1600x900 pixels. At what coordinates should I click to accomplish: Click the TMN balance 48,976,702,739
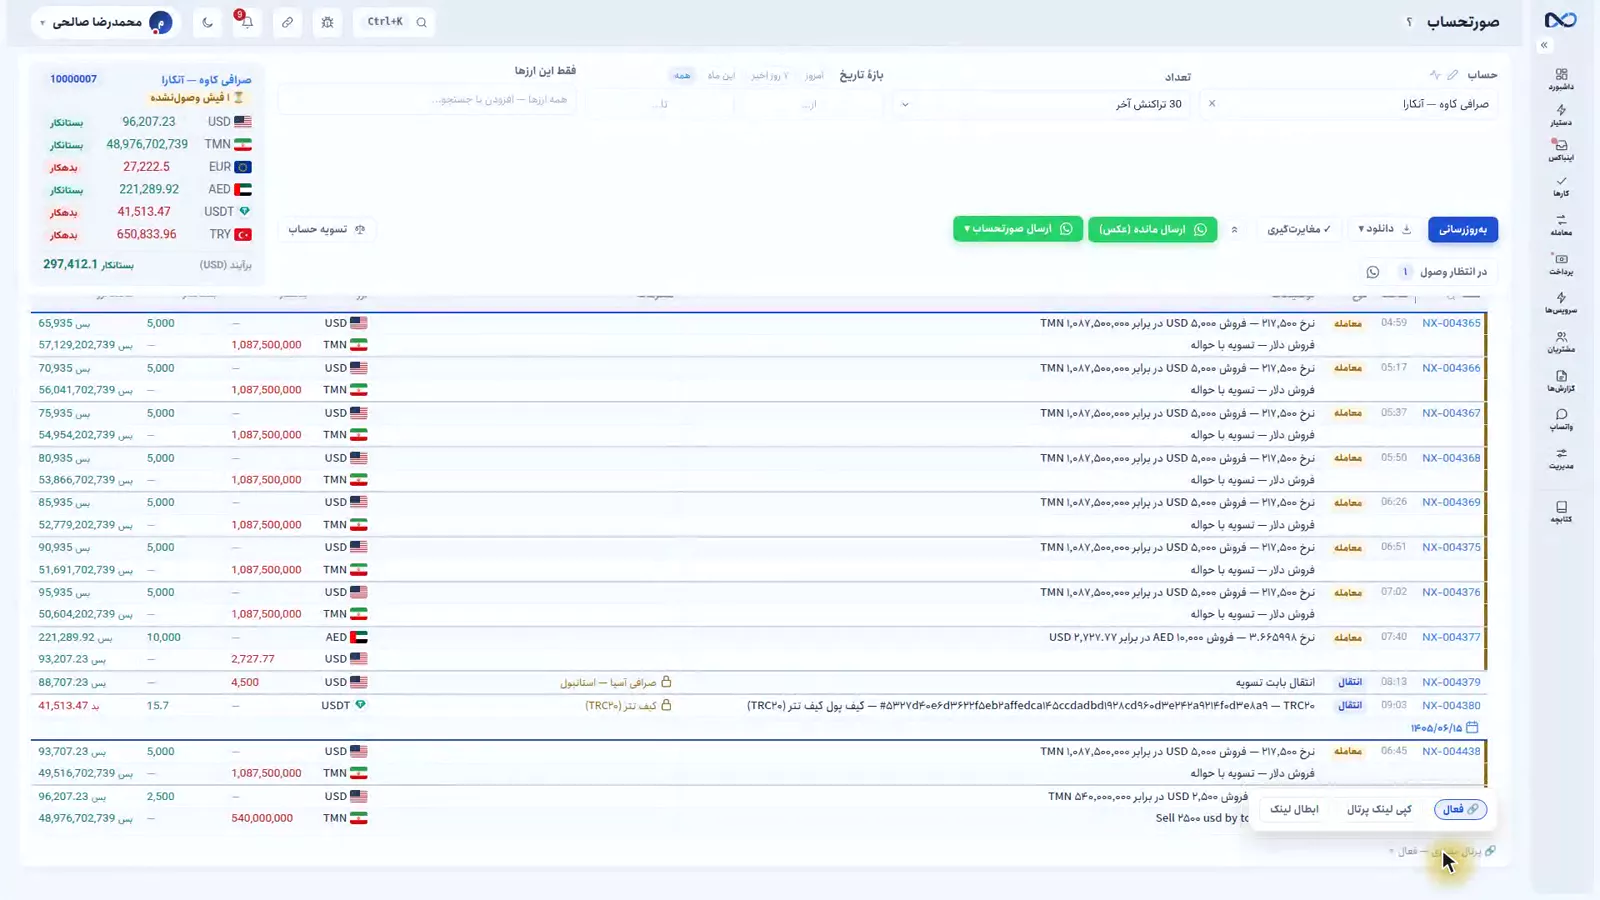coord(147,144)
